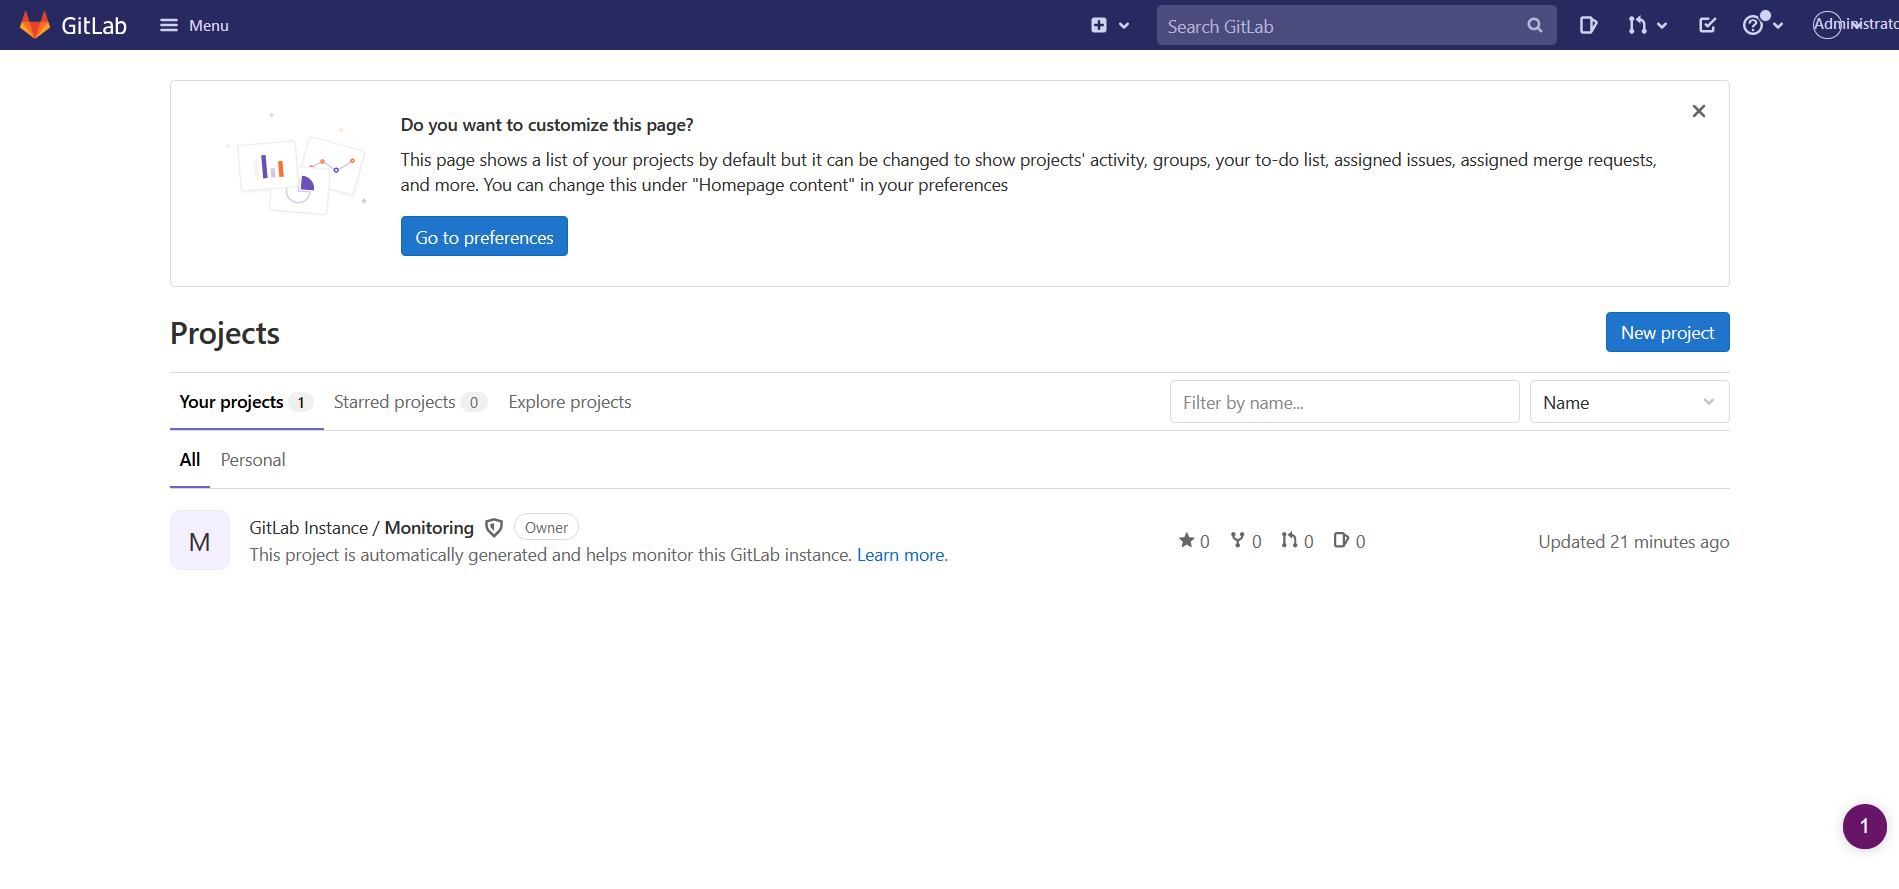Click the Monitoring project M avatar
The width and height of the screenshot is (1899, 889).
click(200, 540)
